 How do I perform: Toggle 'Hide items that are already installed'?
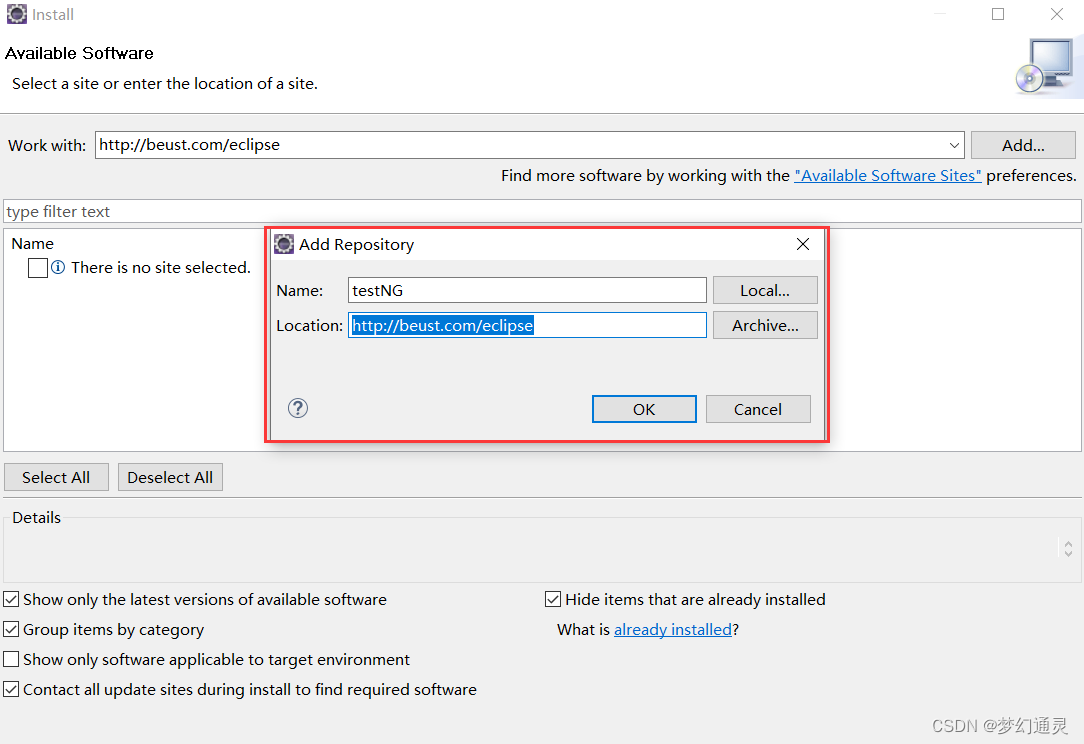pyautogui.click(x=553, y=599)
